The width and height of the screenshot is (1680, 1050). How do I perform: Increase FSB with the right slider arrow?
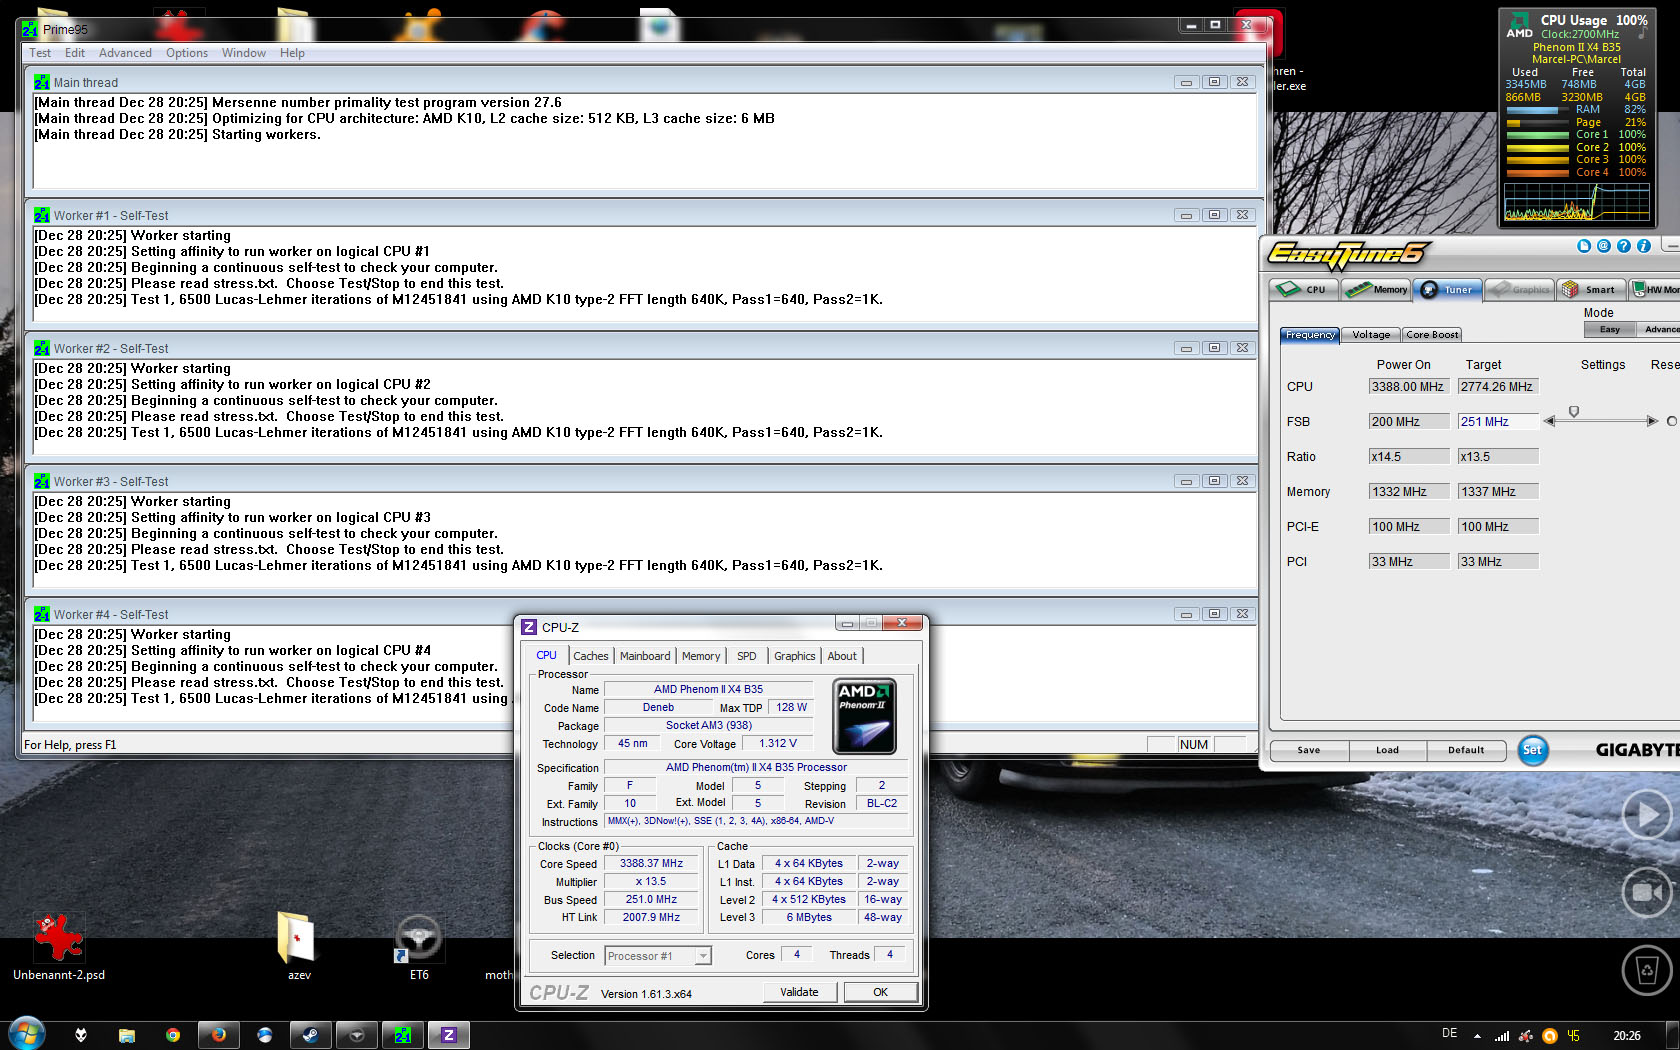(x=1652, y=421)
